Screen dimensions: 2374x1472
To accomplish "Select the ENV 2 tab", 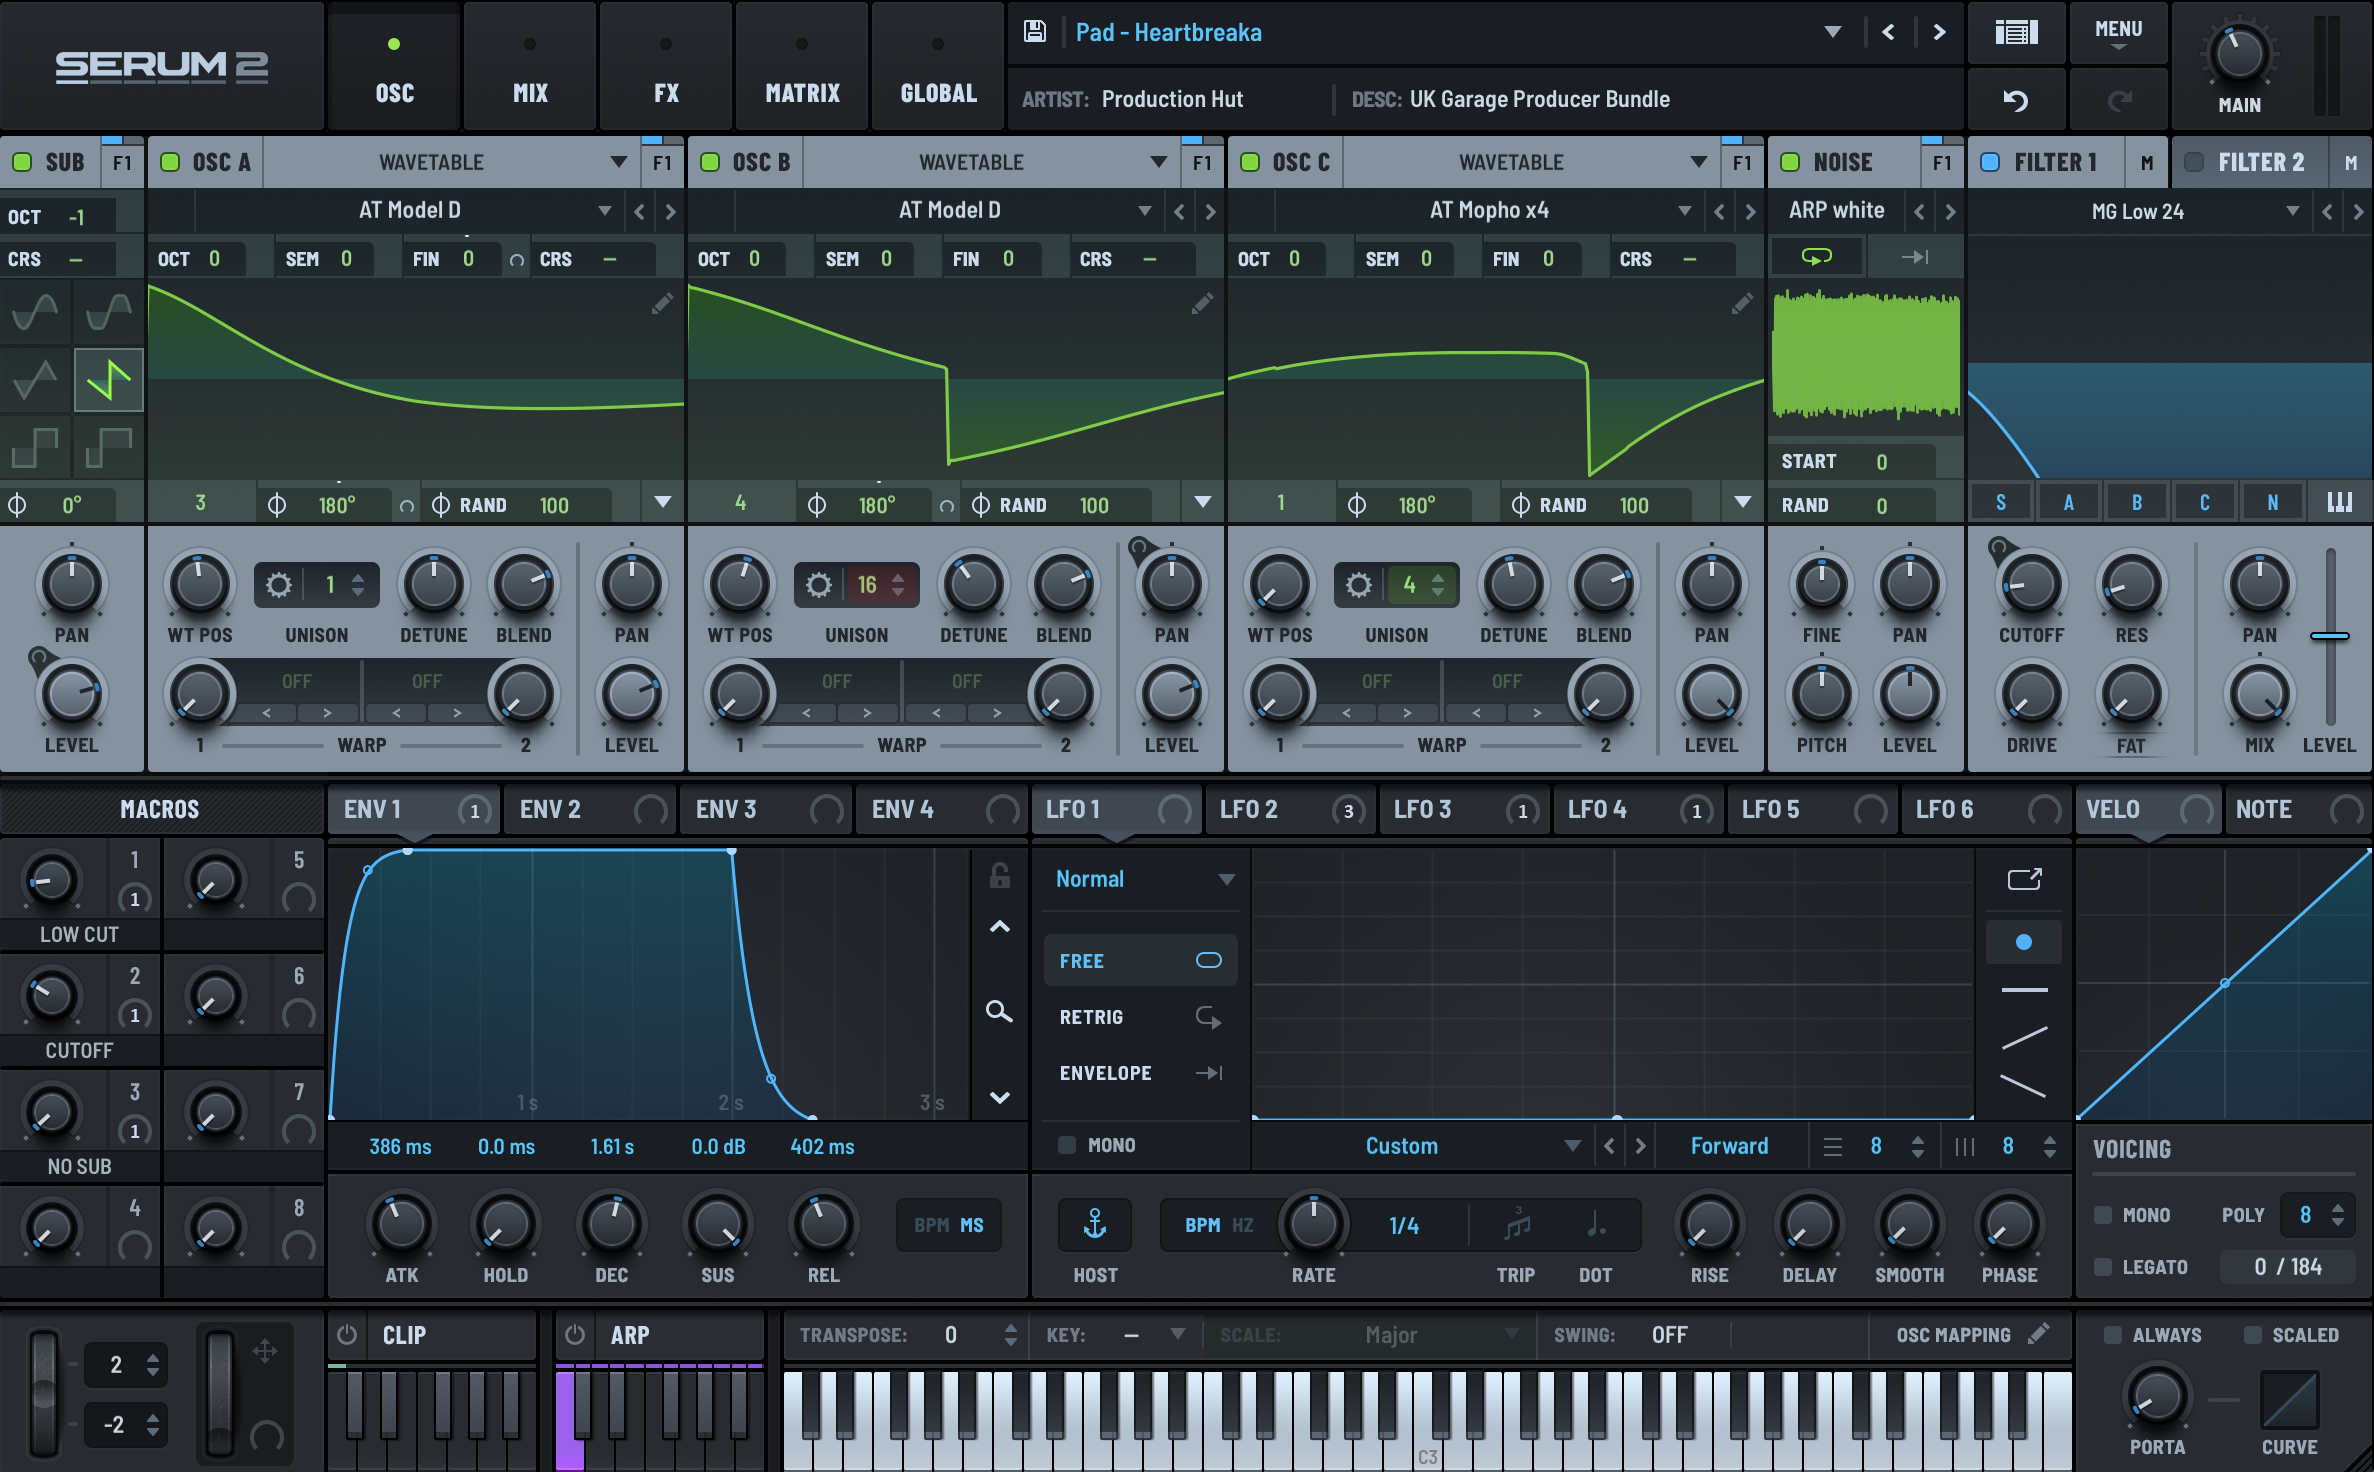I will tap(589, 809).
